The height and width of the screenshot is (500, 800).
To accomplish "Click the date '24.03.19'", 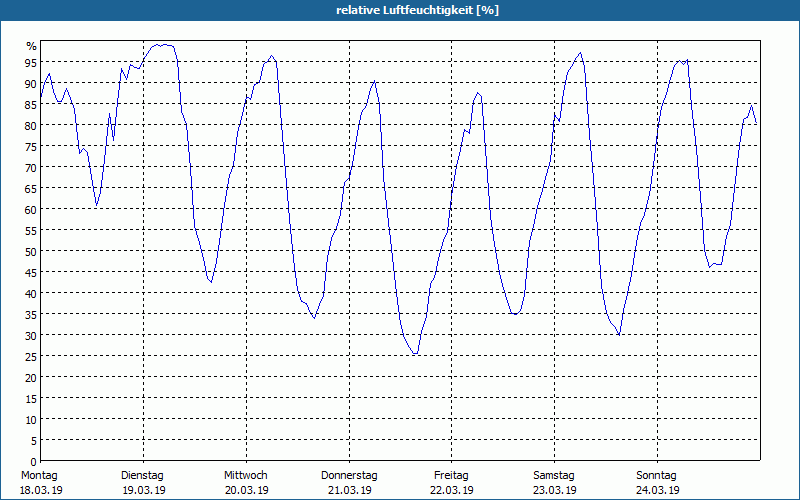I will 658,490.
